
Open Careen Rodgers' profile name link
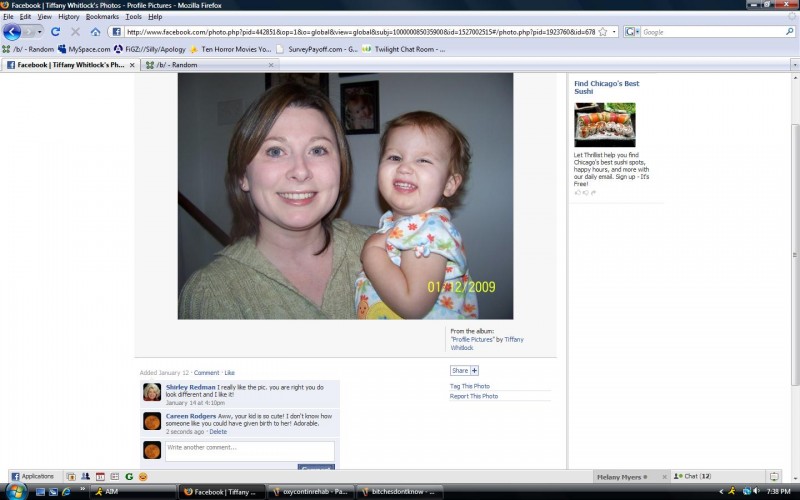[191, 416]
